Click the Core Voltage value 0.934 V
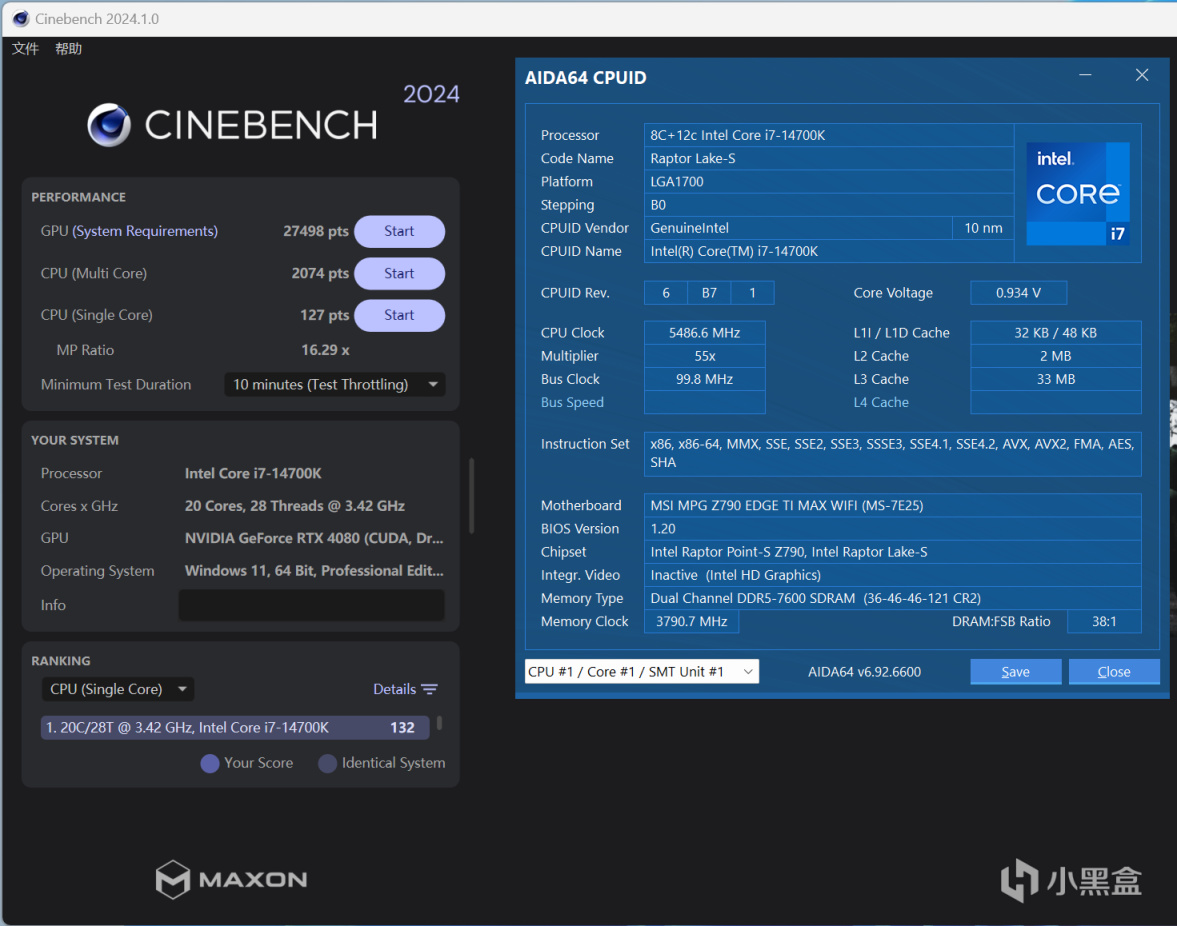 click(x=1019, y=293)
